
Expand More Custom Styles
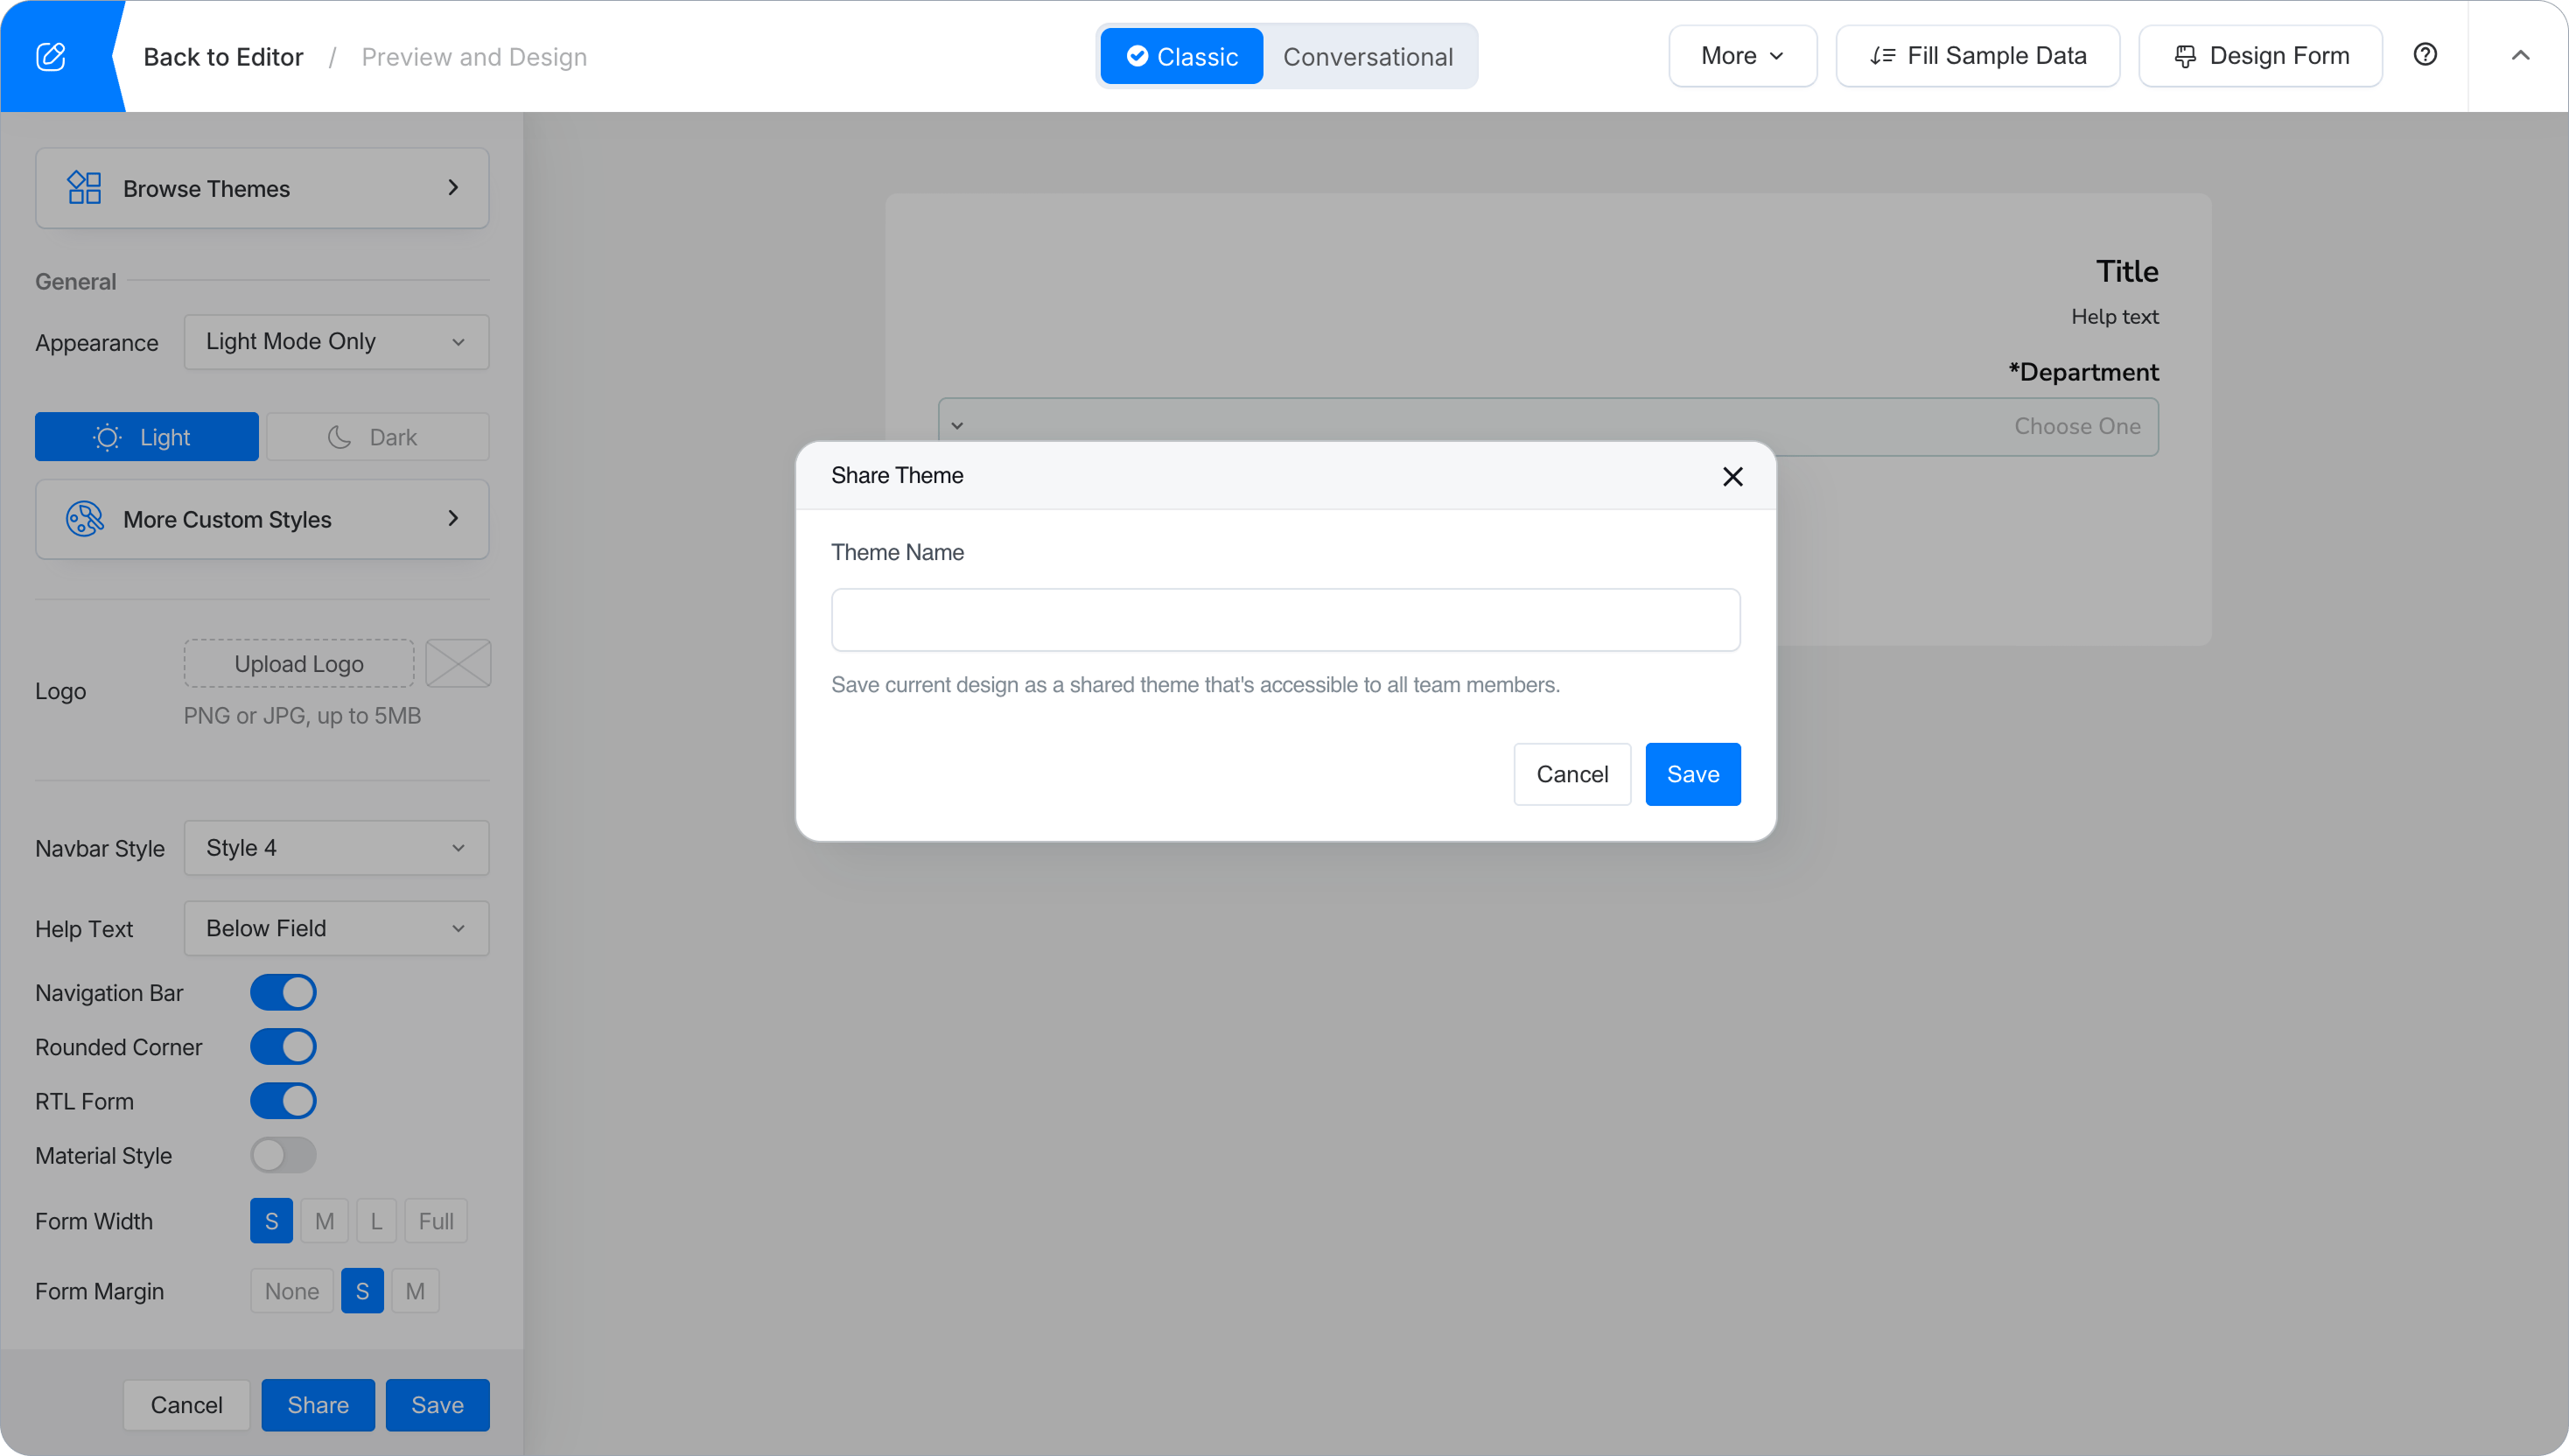pos(262,519)
